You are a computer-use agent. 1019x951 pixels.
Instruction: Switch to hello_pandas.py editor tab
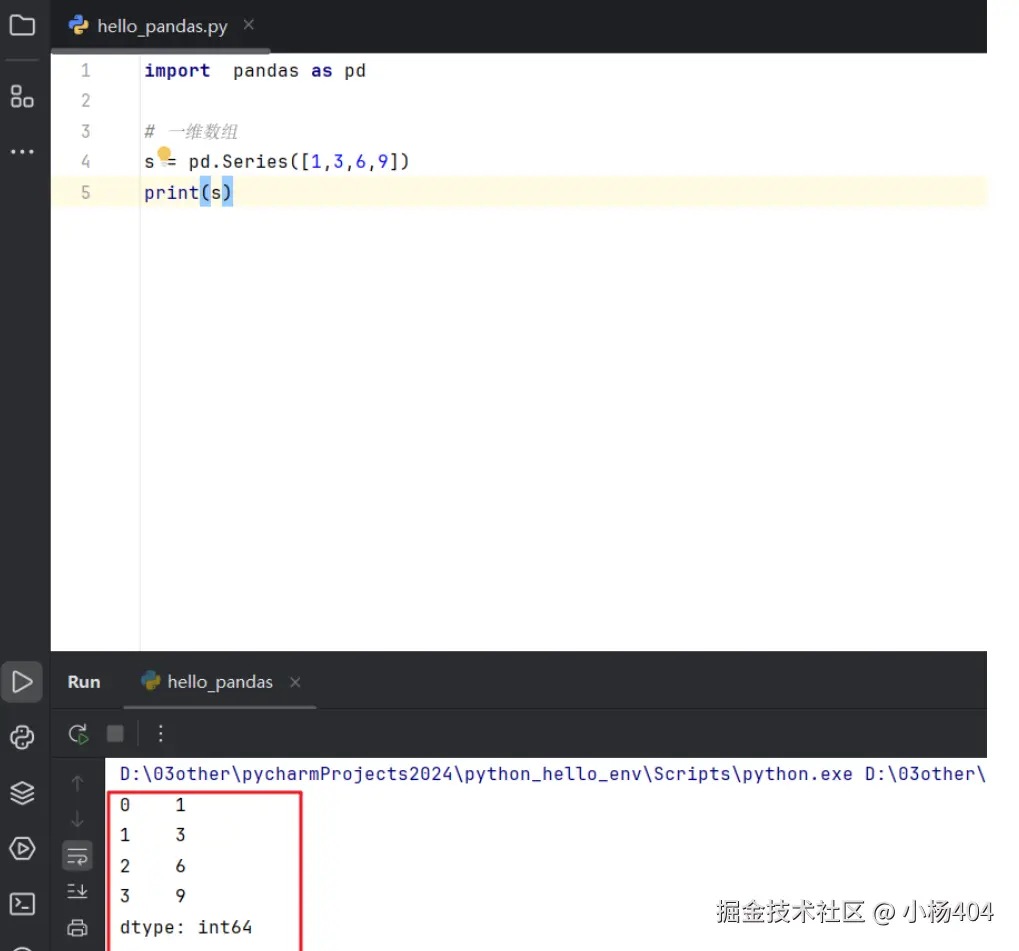pos(162,26)
